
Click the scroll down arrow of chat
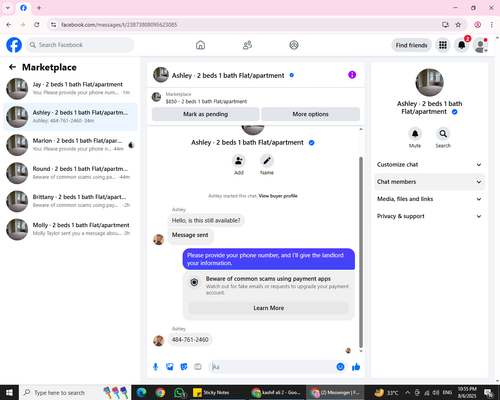tap(361, 351)
